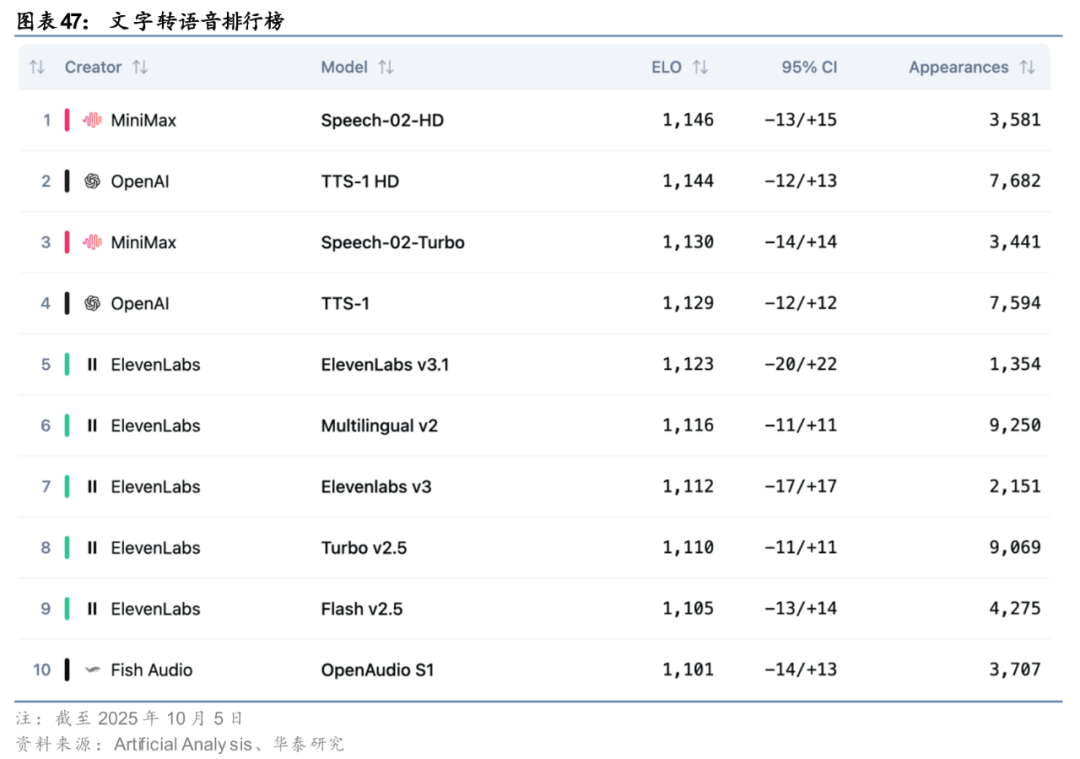Select the Speech-02-HD model name

[382, 121]
